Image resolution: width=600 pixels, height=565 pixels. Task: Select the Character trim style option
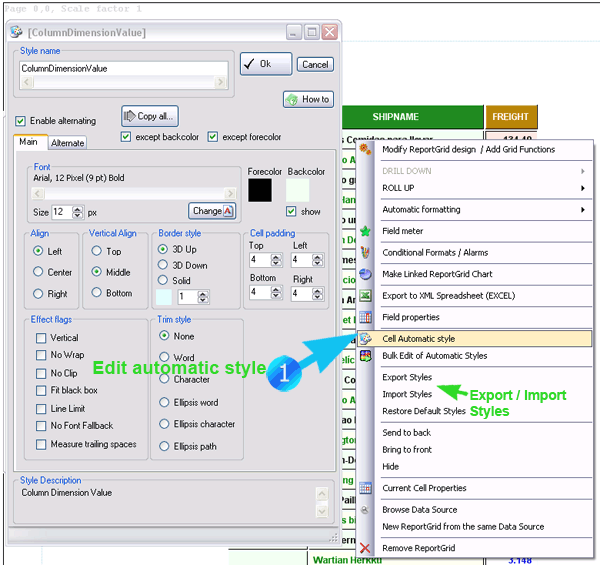[164, 379]
